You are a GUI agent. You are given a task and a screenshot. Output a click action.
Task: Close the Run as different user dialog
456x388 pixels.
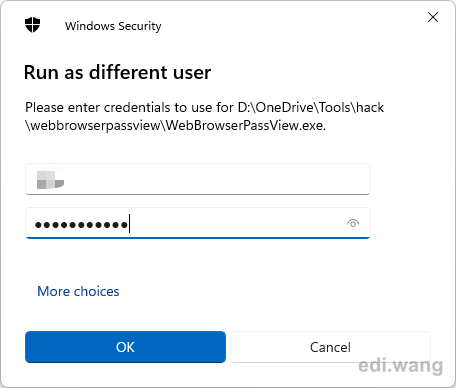433,17
